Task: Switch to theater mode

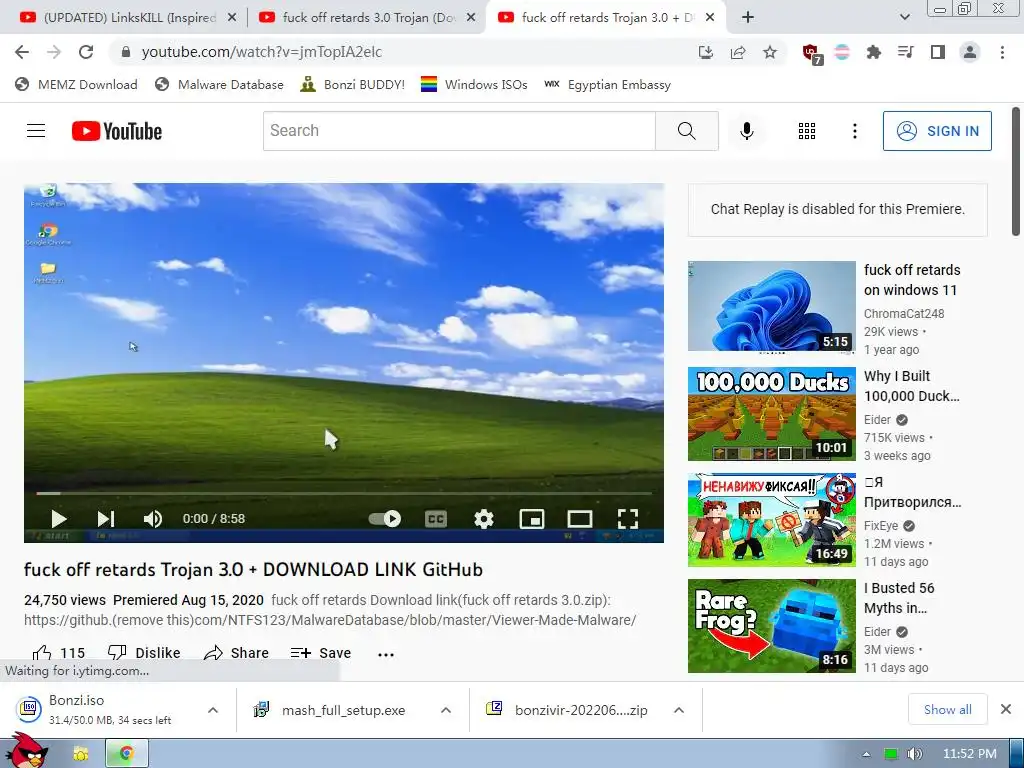Action: (x=579, y=519)
